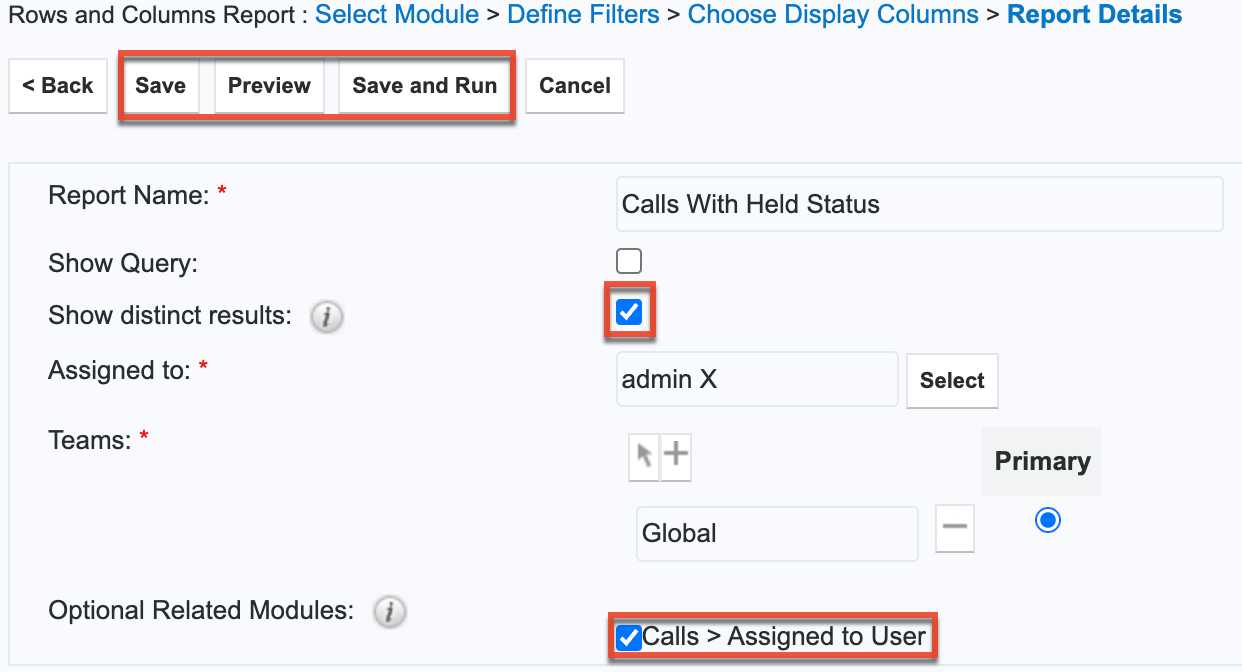1242x672 pixels.
Task: Remove the Global team with minus icon
Action: click(x=955, y=529)
